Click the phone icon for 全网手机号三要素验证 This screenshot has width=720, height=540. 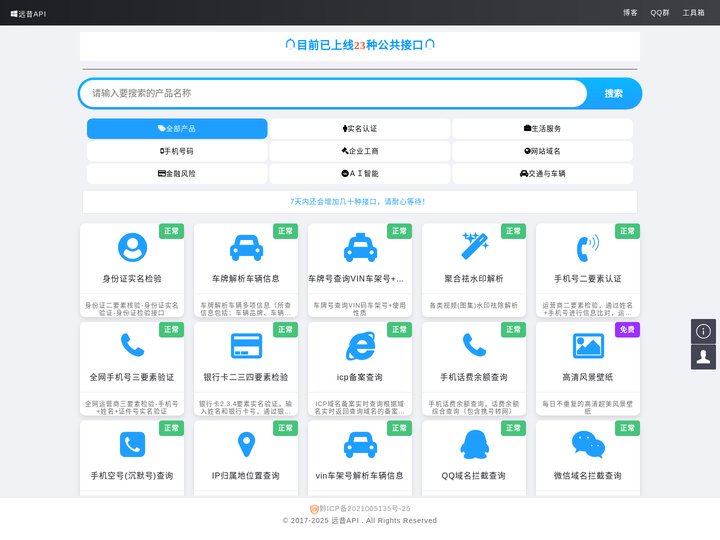[x=132, y=345]
